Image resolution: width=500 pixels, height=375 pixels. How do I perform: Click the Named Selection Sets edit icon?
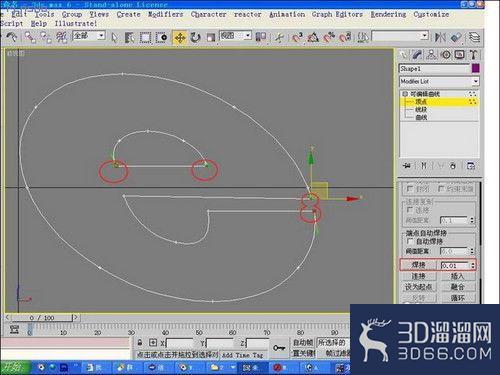coord(363,37)
